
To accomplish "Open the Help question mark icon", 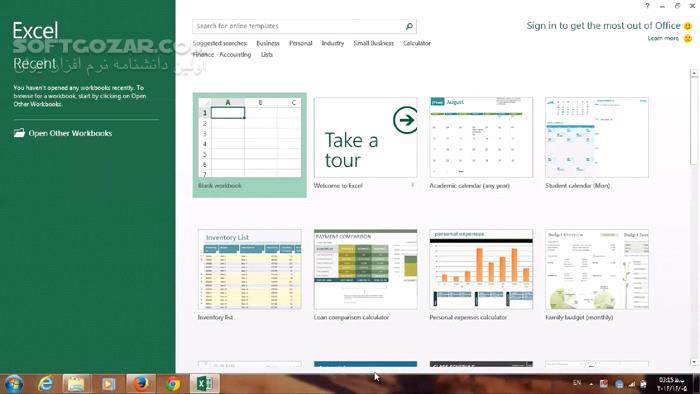I will tap(647, 6).
